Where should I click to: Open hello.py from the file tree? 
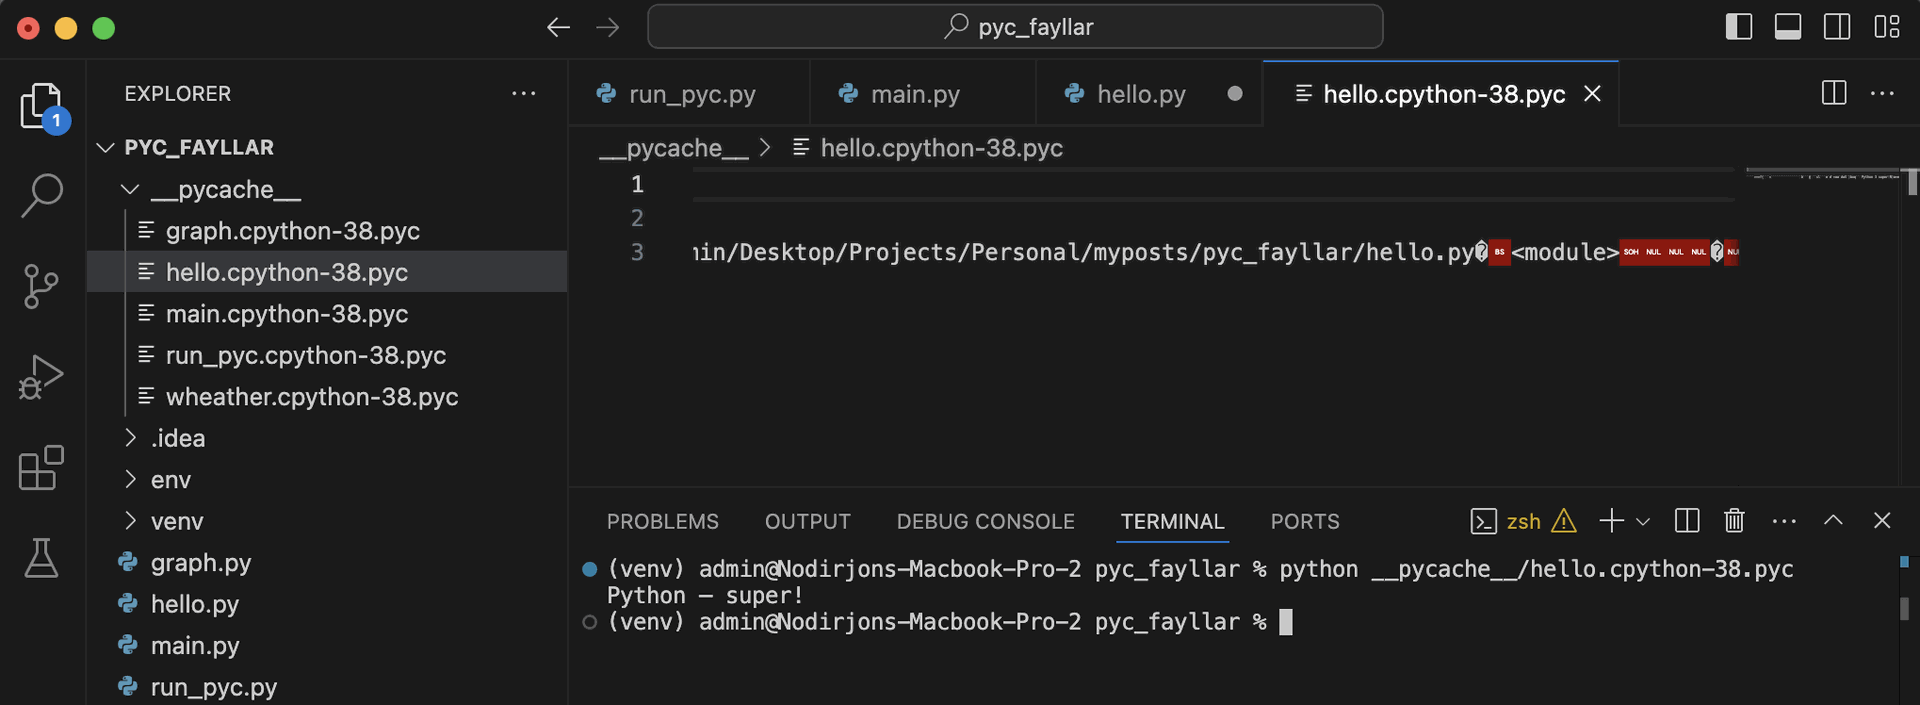(x=327, y=604)
